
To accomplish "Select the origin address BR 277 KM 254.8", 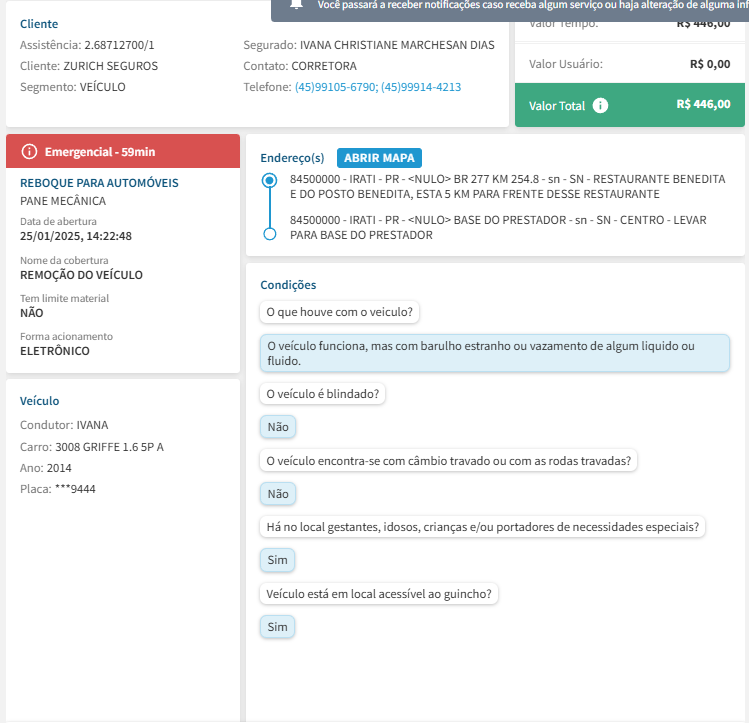I will pyautogui.click(x=507, y=187).
